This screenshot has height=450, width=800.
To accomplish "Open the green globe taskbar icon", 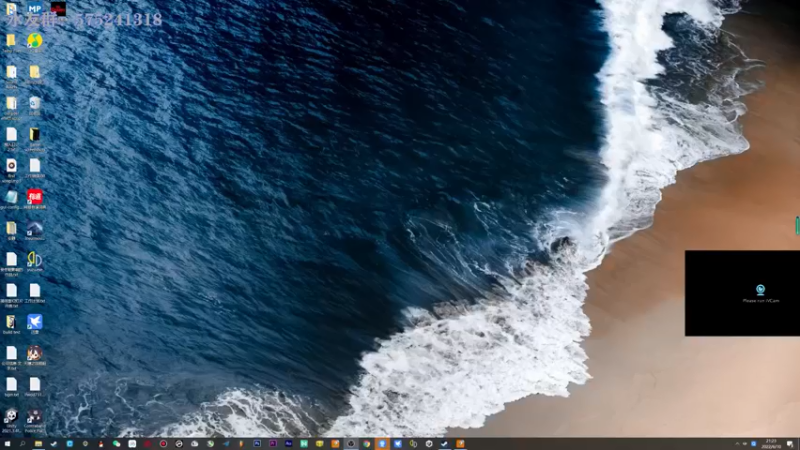I will coord(210,444).
